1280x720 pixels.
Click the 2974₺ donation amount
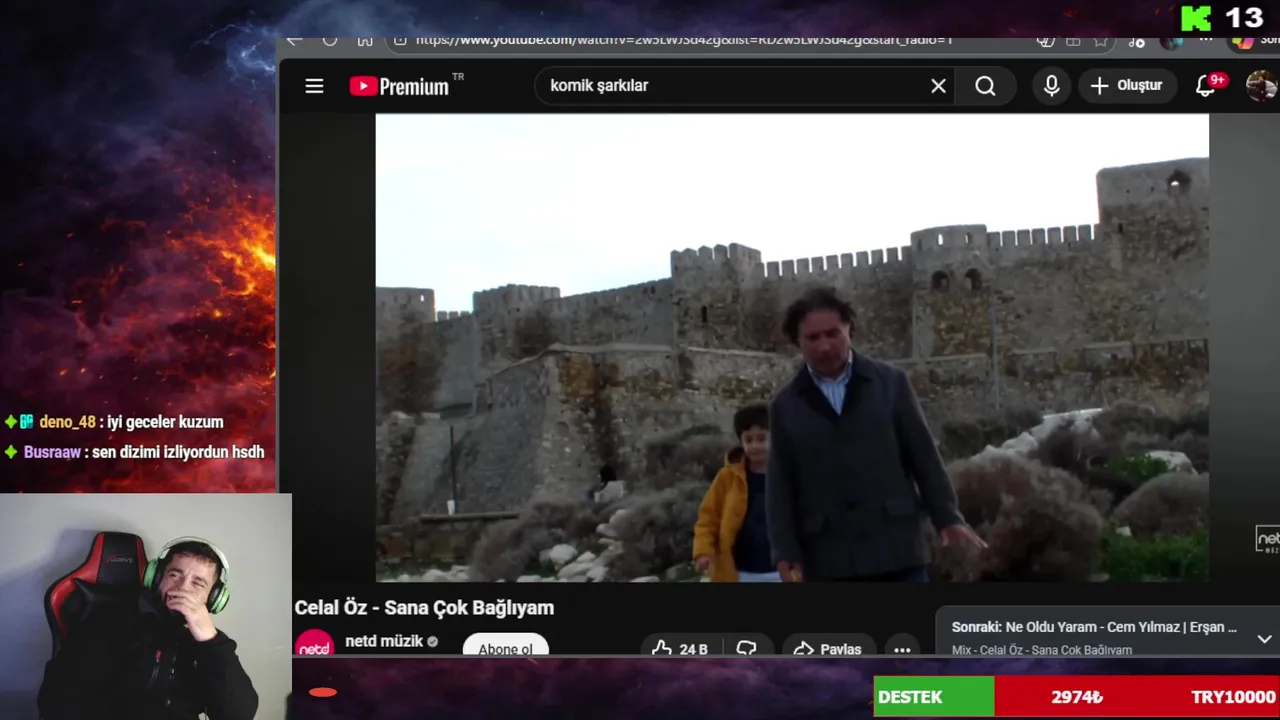click(1077, 697)
